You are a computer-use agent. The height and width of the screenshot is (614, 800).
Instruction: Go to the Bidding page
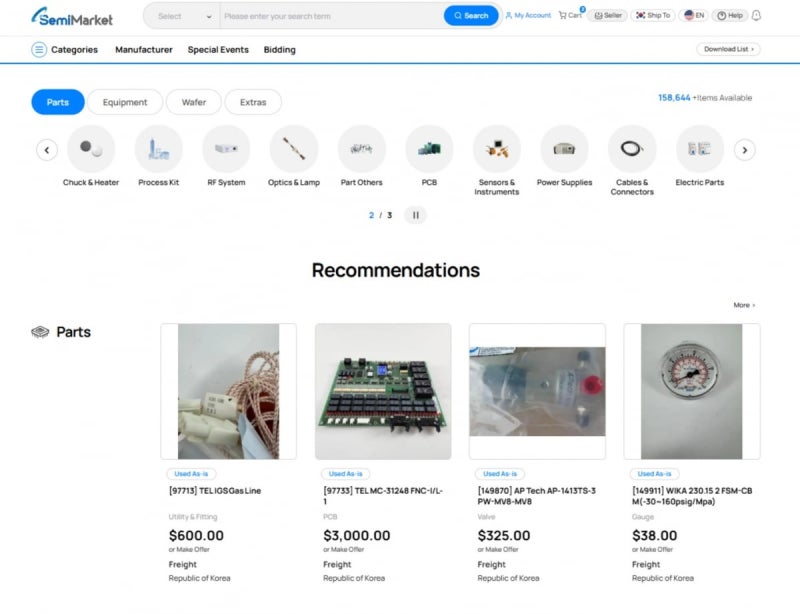(x=280, y=50)
